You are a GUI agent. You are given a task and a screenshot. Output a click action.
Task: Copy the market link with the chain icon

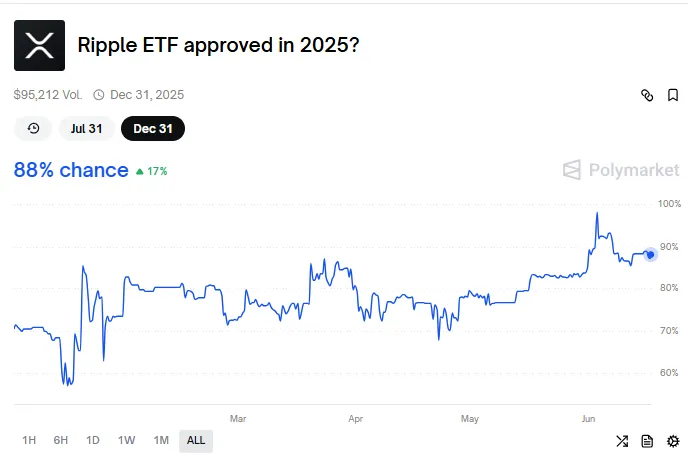coord(646,95)
